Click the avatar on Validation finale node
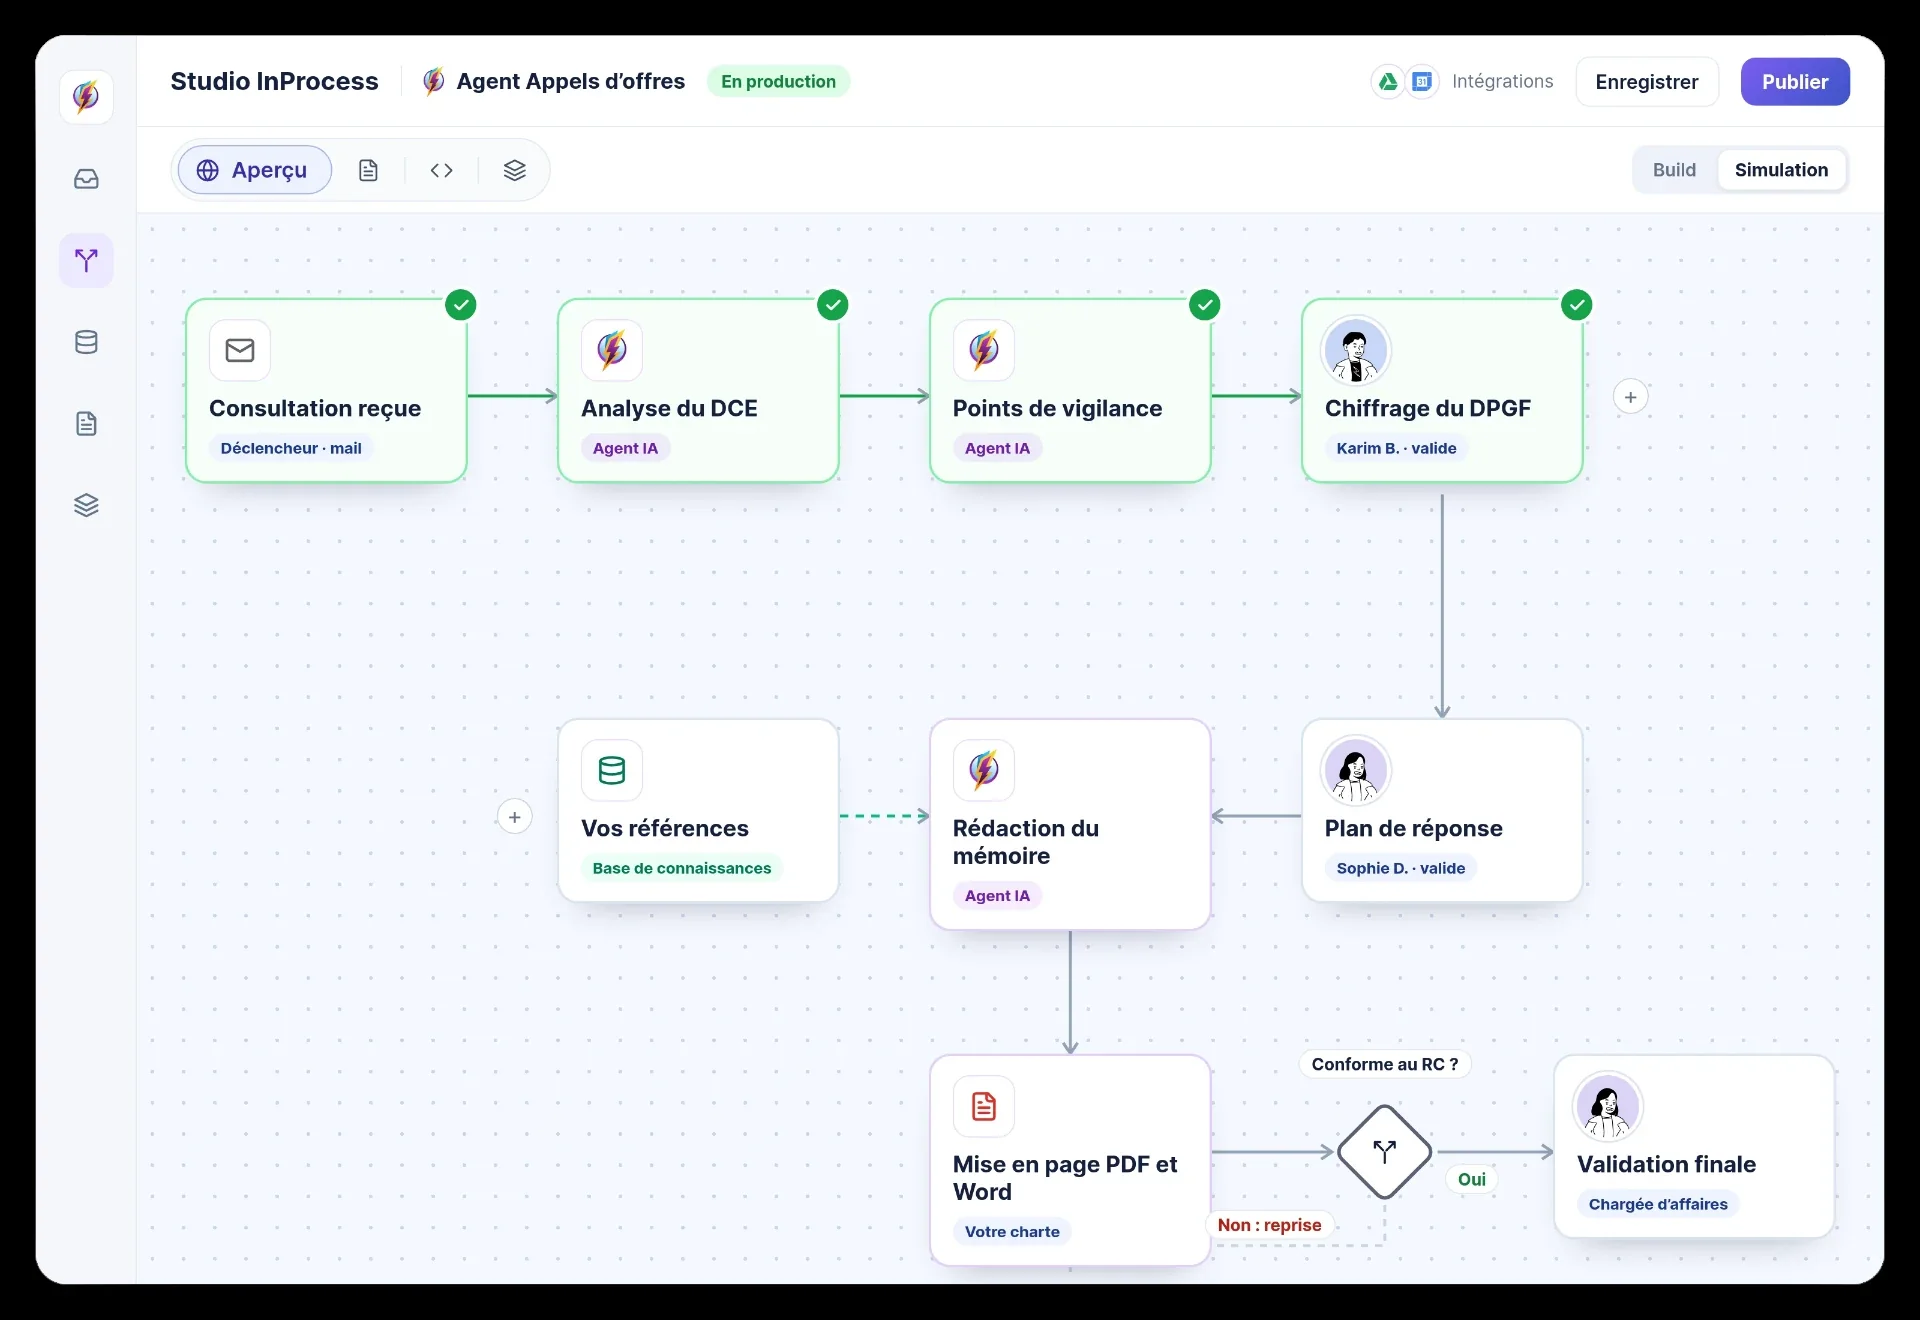The image size is (1920, 1320). coord(1608,1106)
